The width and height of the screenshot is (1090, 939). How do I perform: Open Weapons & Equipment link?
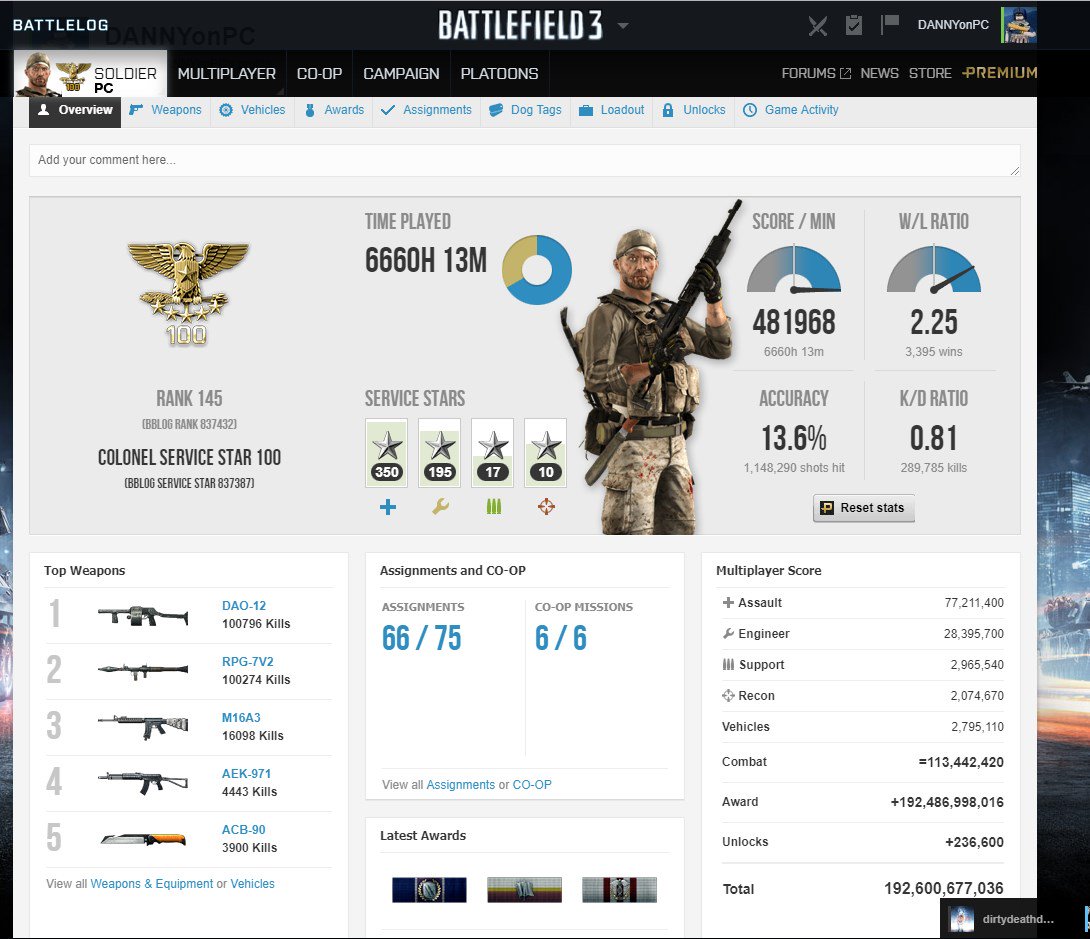(152, 883)
